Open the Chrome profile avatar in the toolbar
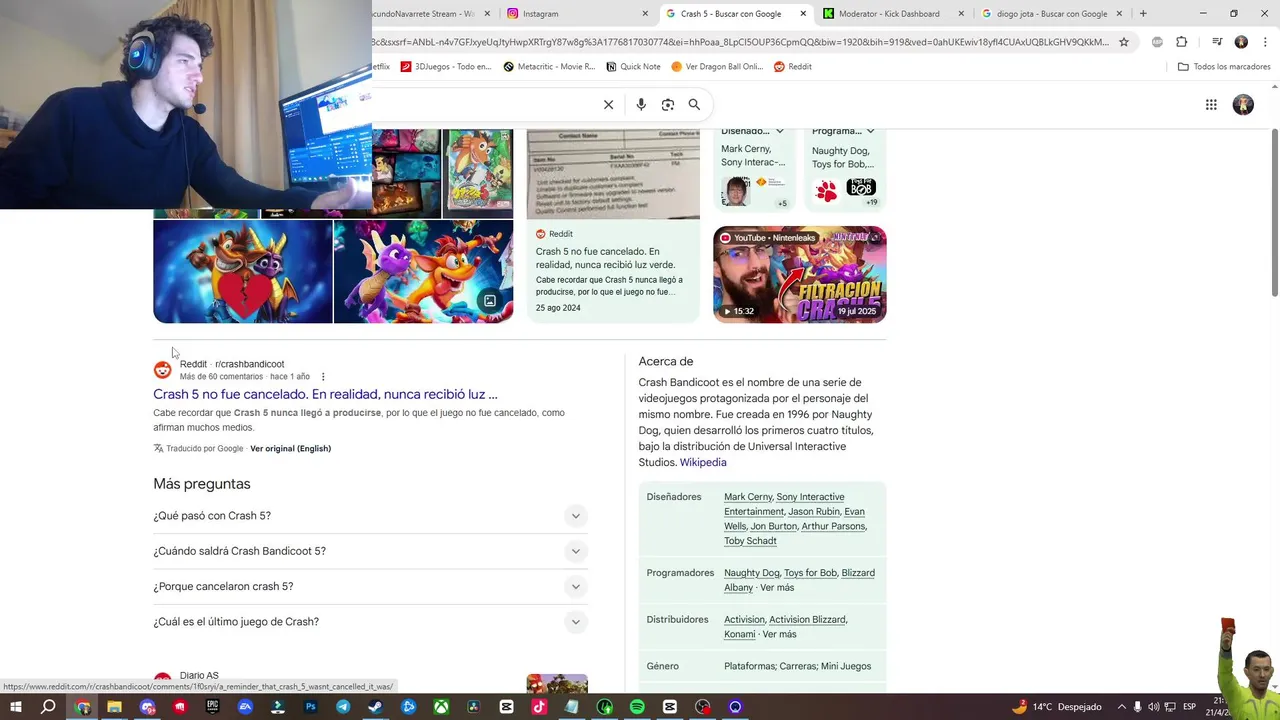 (x=1241, y=42)
